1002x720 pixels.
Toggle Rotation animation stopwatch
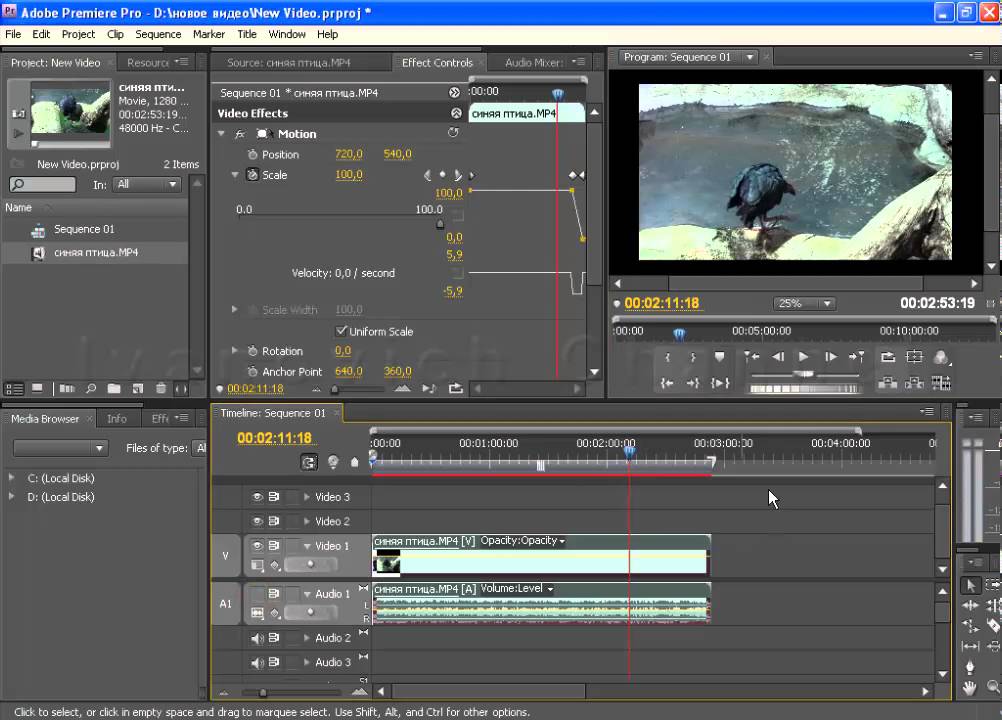(x=252, y=351)
